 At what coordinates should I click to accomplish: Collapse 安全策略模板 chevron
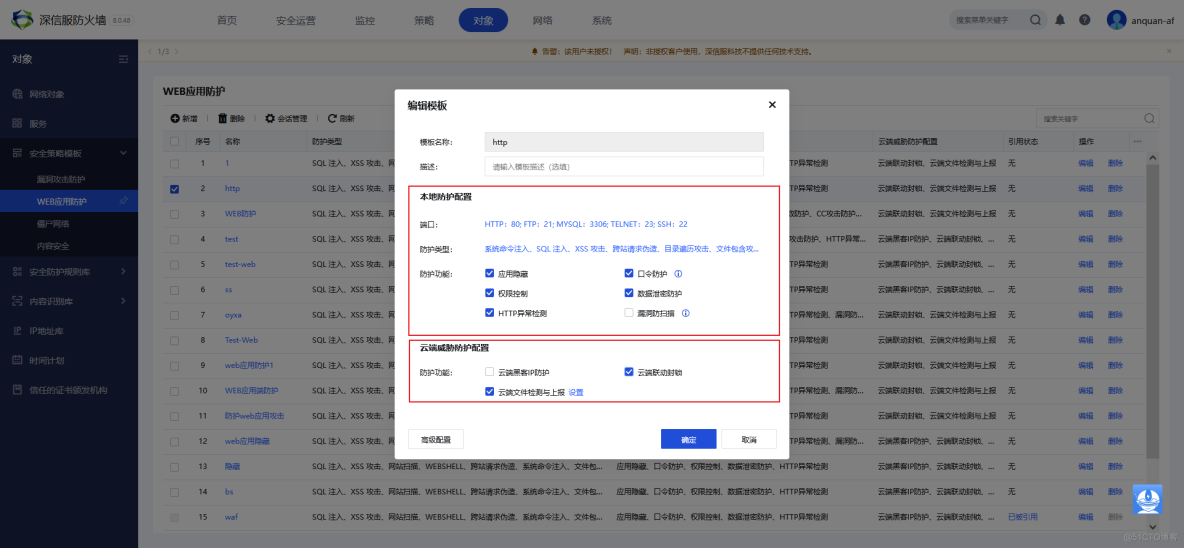click(x=124, y=152)
